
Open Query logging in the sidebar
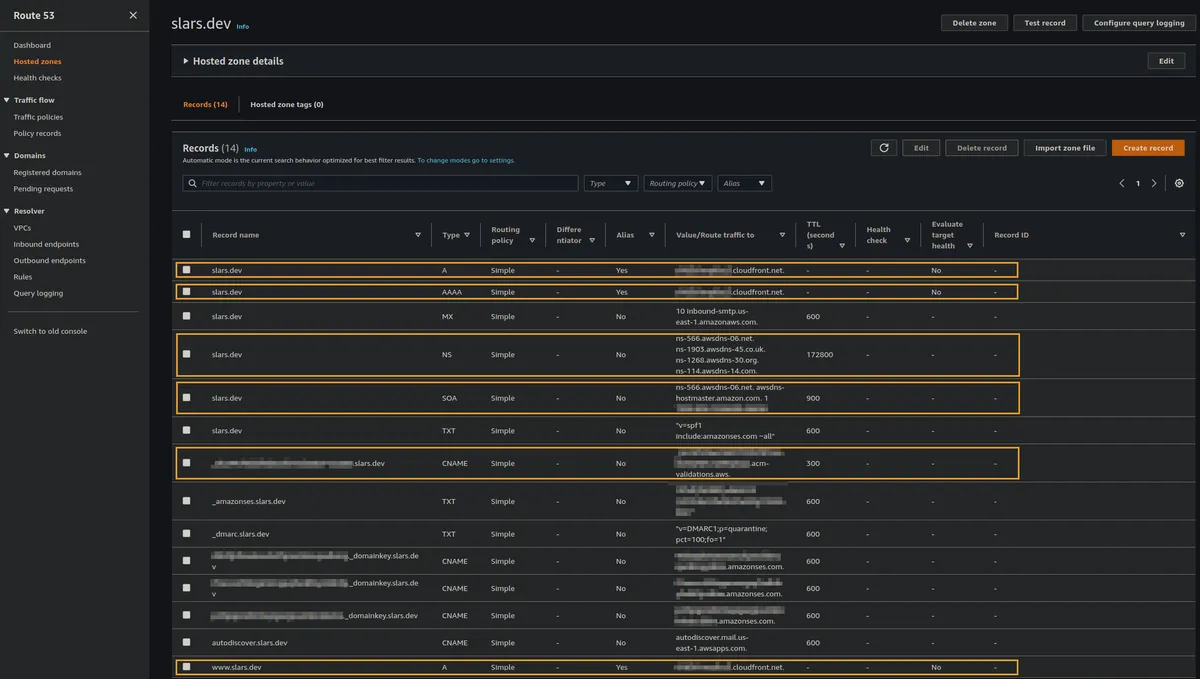click(x=38, y=293)
